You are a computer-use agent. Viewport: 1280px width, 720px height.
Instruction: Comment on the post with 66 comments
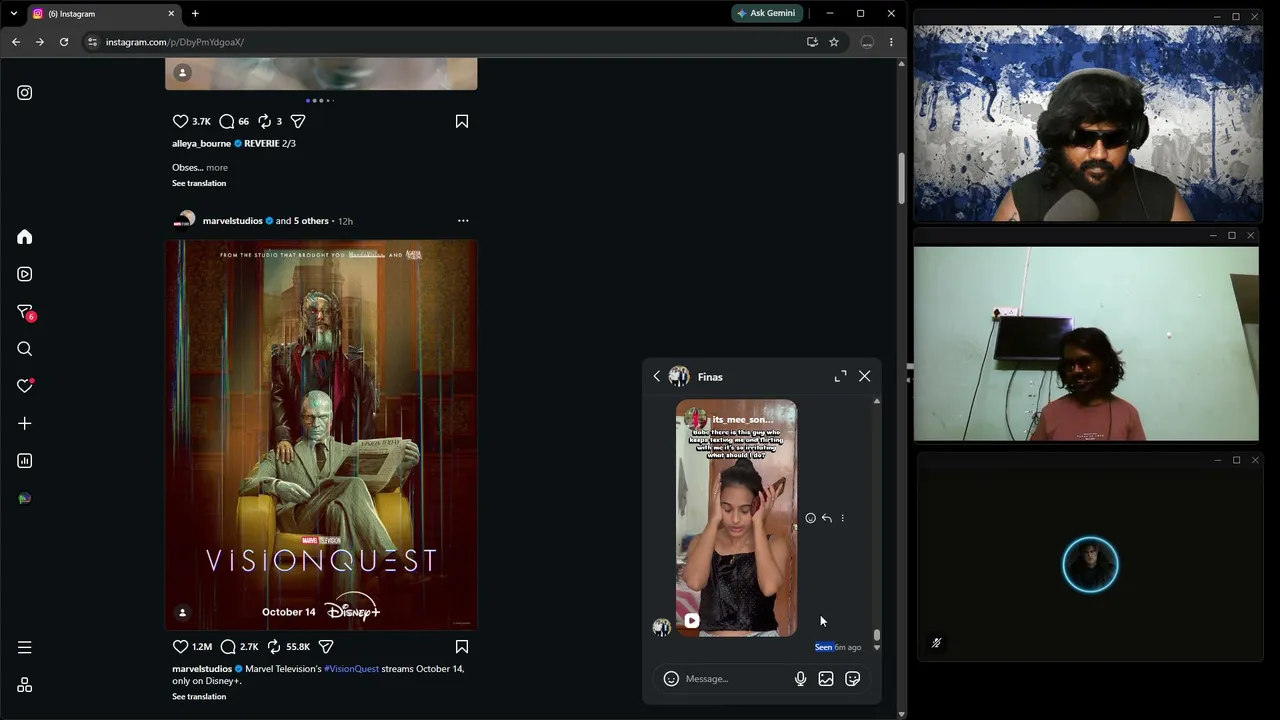point(227,121)
